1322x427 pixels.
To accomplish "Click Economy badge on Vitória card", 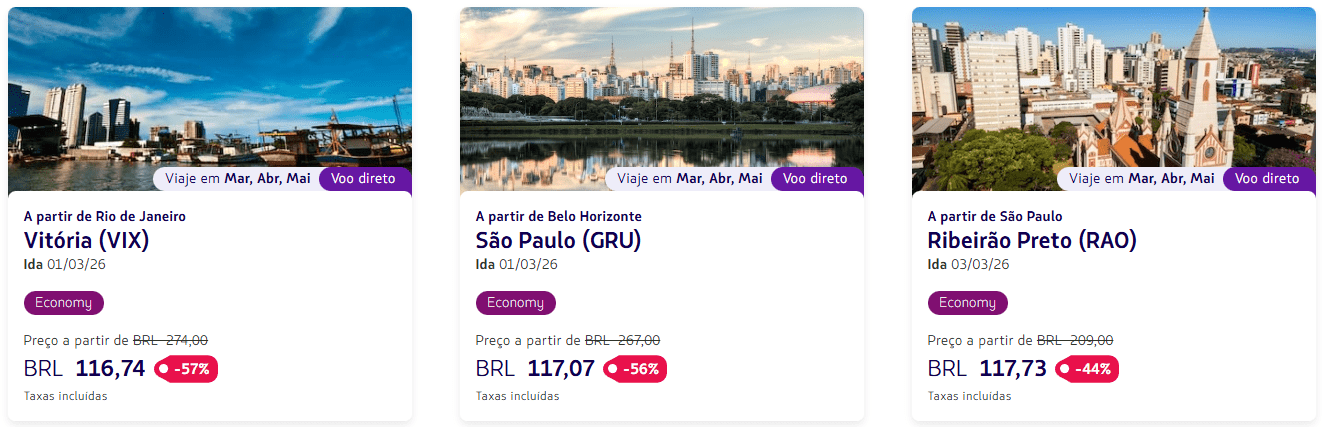I will (64, 303).
